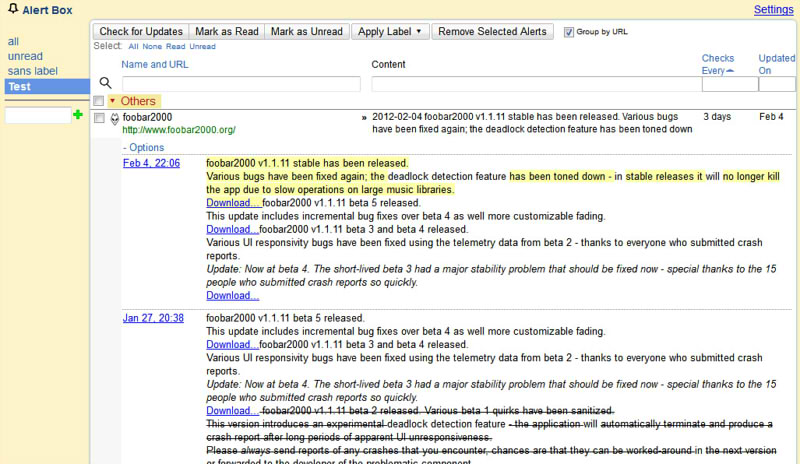Viewport: 800px width, 464px height.
Task: Click the Select None link
Action: pos(152,46)
